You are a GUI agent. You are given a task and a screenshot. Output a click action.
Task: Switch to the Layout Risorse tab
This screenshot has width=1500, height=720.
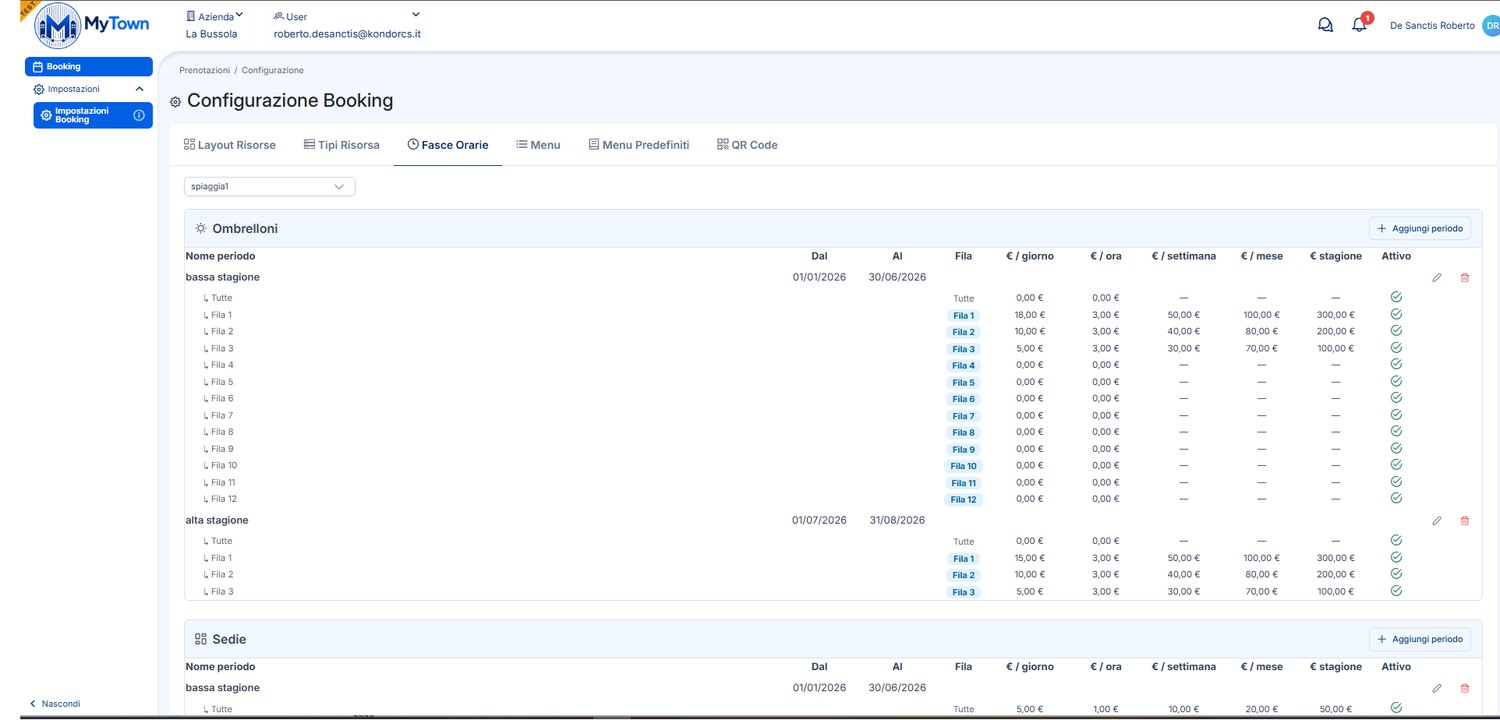[x=230, y=145]
